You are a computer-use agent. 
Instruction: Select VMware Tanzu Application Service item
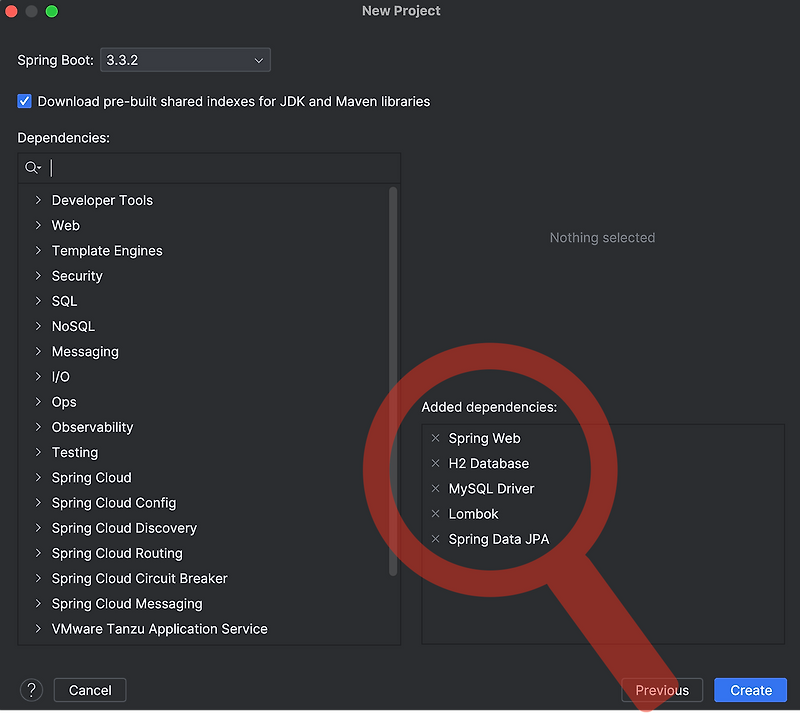159,629
